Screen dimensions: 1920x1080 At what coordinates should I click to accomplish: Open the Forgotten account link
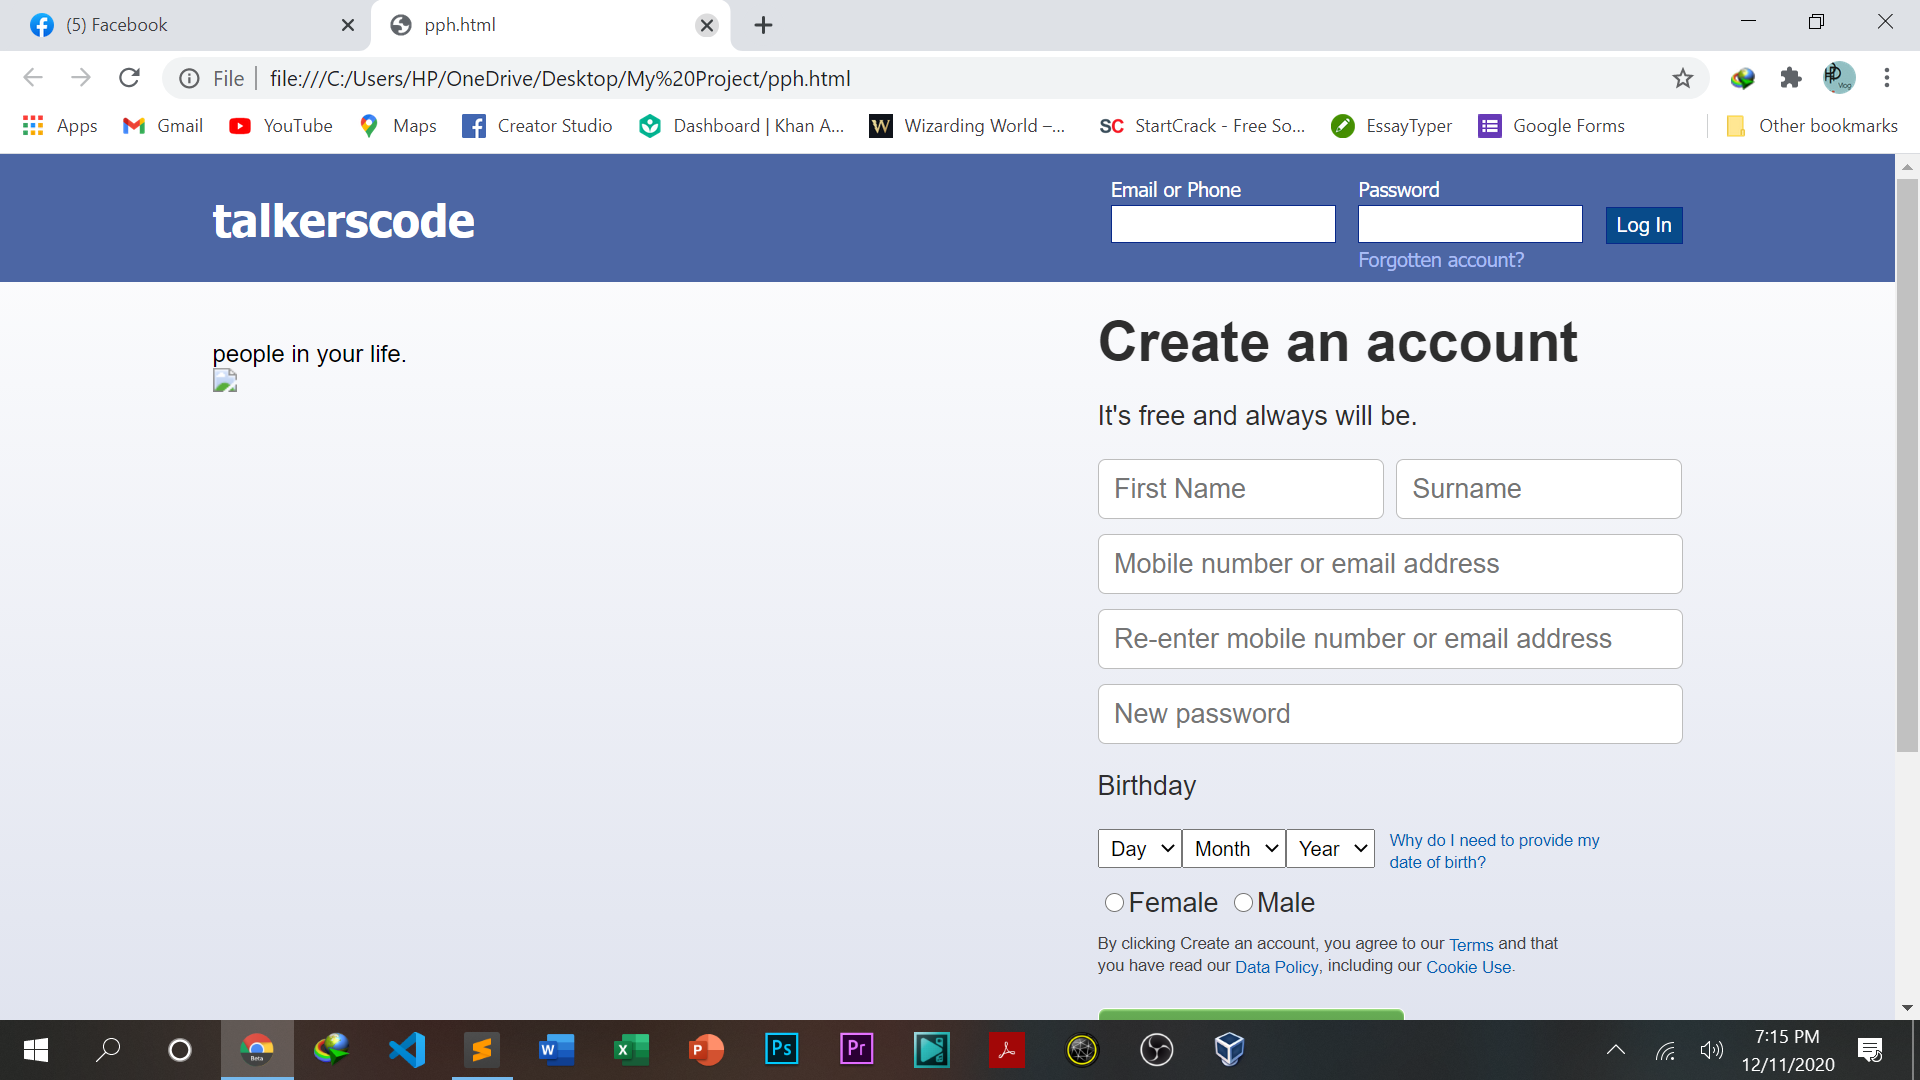tap(1440, 260)
